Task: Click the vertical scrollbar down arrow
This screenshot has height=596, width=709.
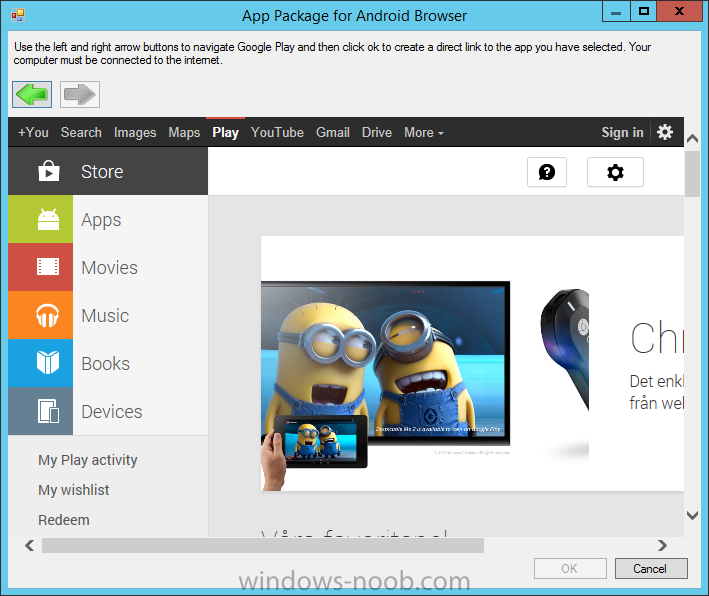Action: [692, 515]
